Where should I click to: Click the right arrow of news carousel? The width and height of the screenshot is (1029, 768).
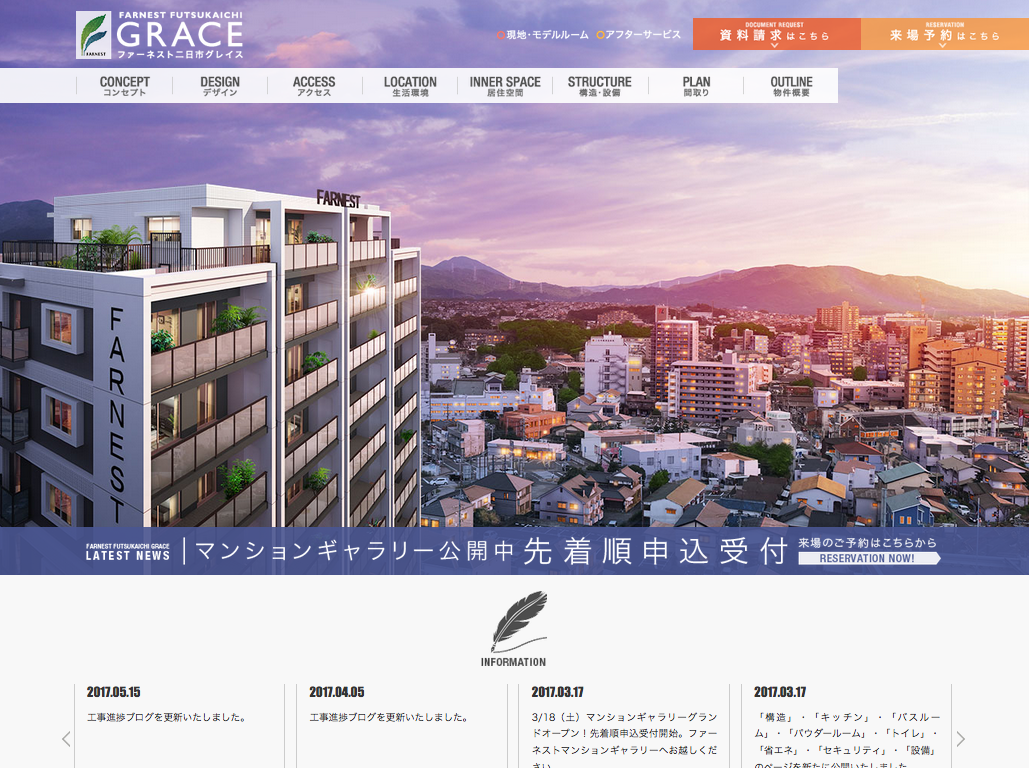click(960, 739)
